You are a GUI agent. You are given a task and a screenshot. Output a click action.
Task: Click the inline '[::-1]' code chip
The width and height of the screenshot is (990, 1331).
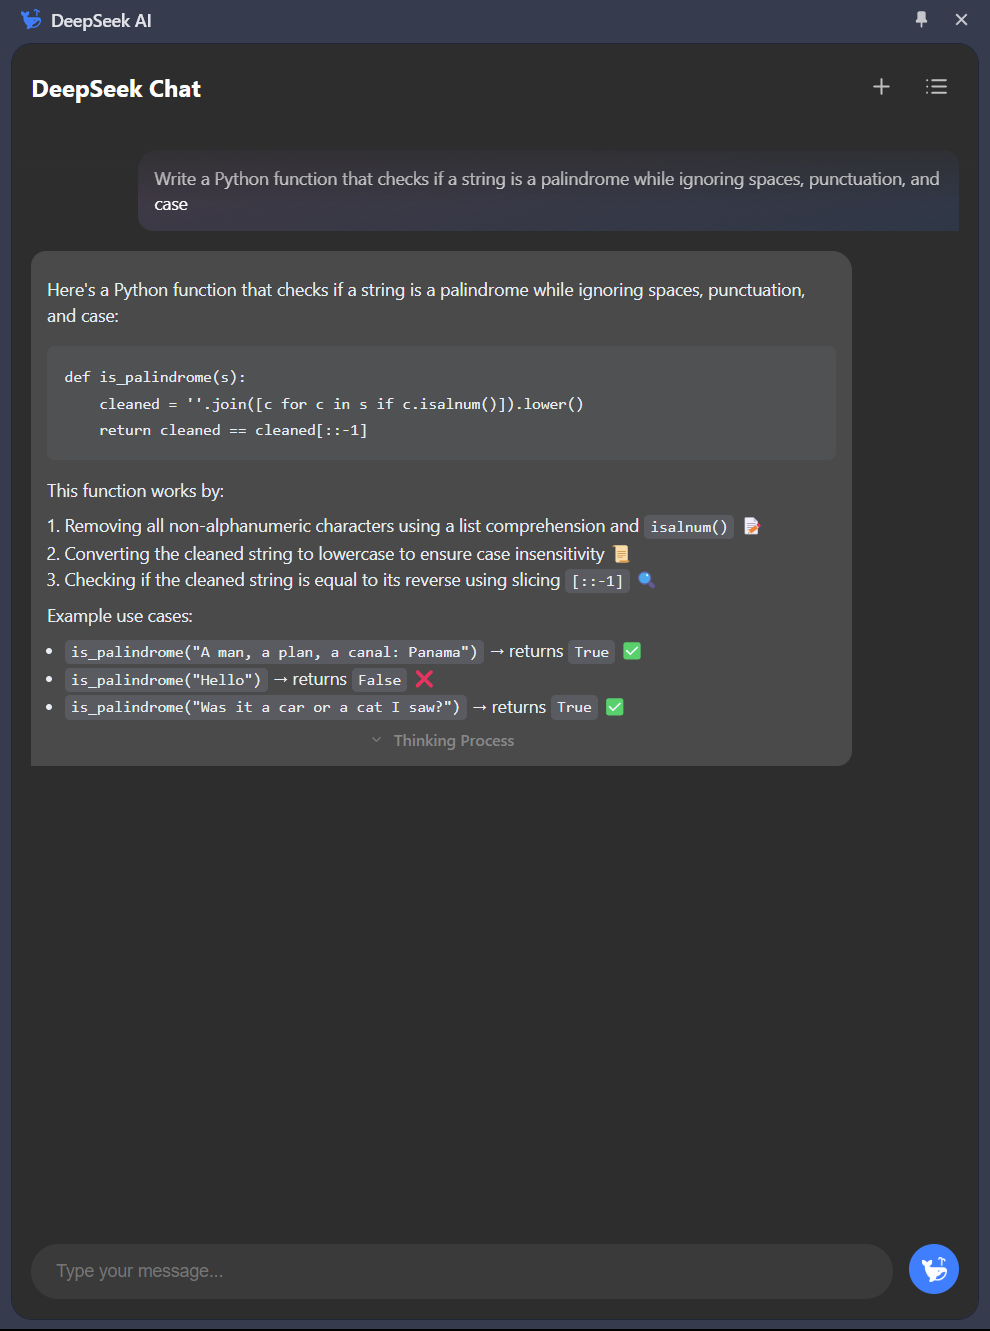[x=597, y=581]
